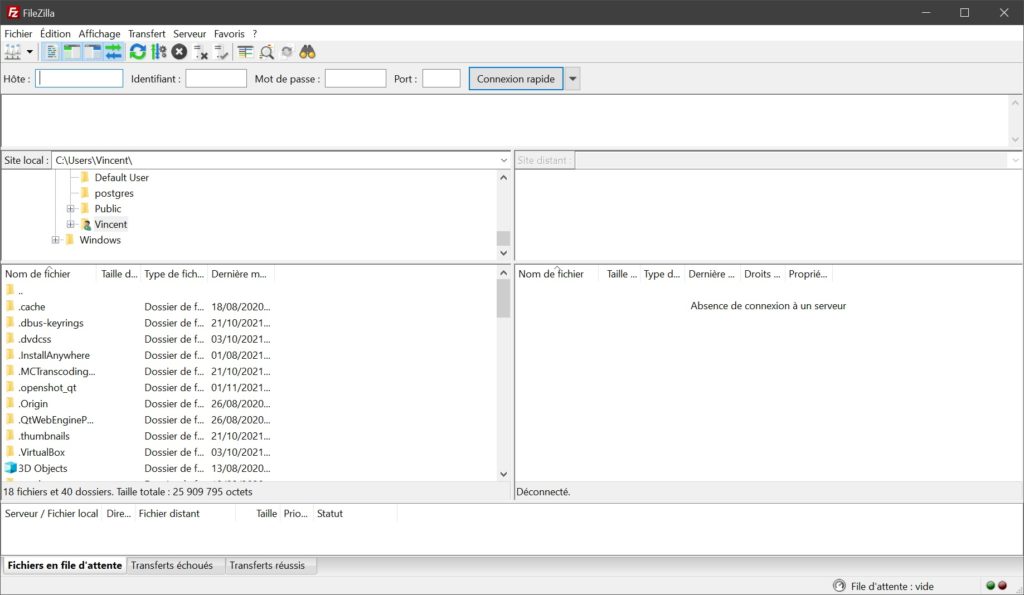Open the Édition menu
This screenshot has height=595, width=1024.
pos(56,34)
